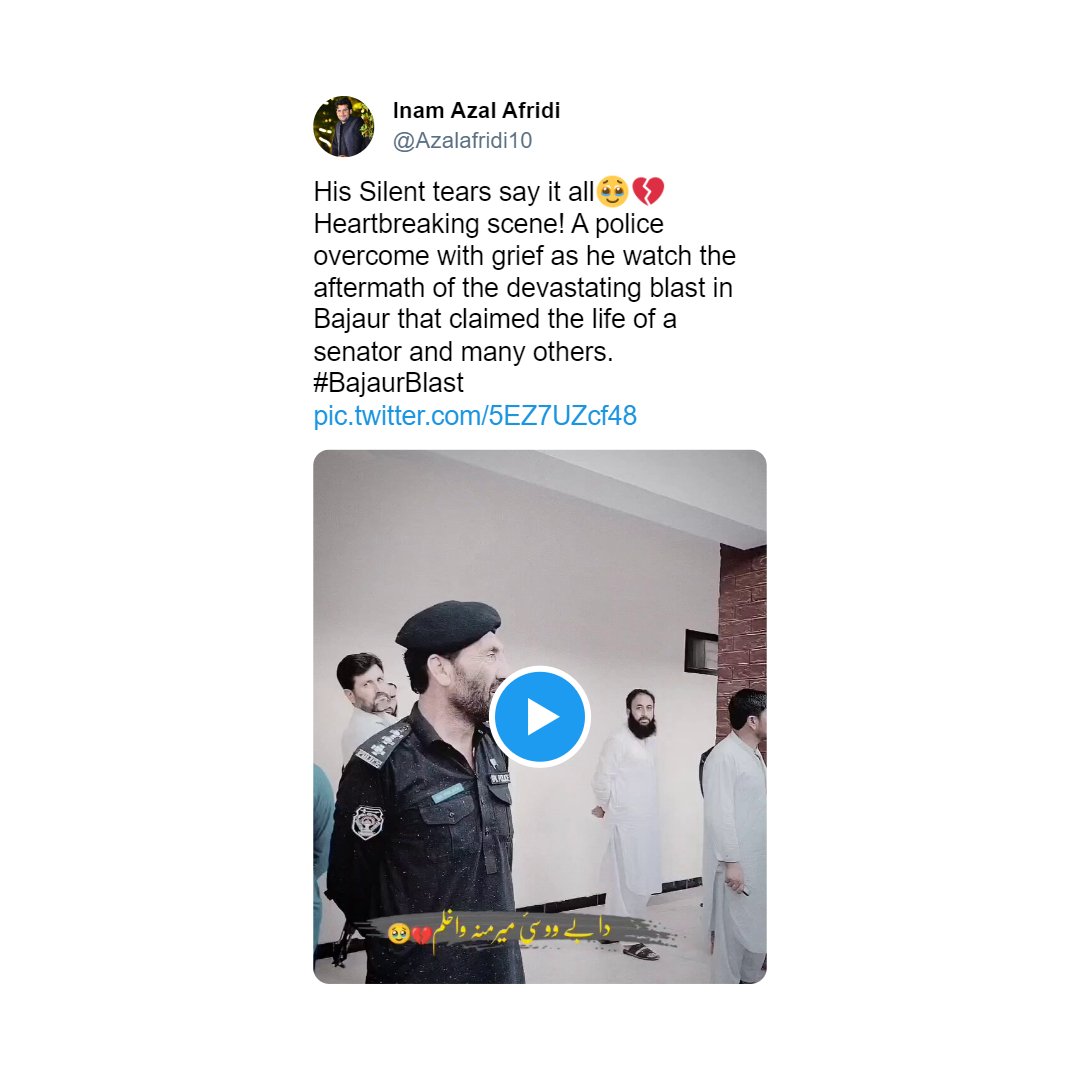Click the yellow Urdu caption on video
This screenshot has width=1080, height=1080.
[521, 931]
